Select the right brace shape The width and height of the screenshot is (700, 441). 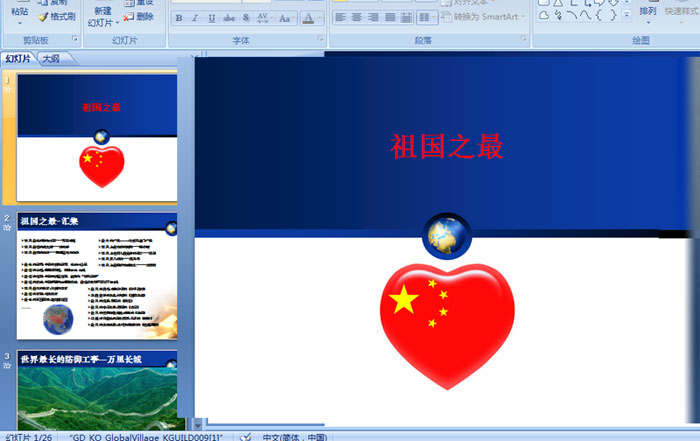pos(613,16)
